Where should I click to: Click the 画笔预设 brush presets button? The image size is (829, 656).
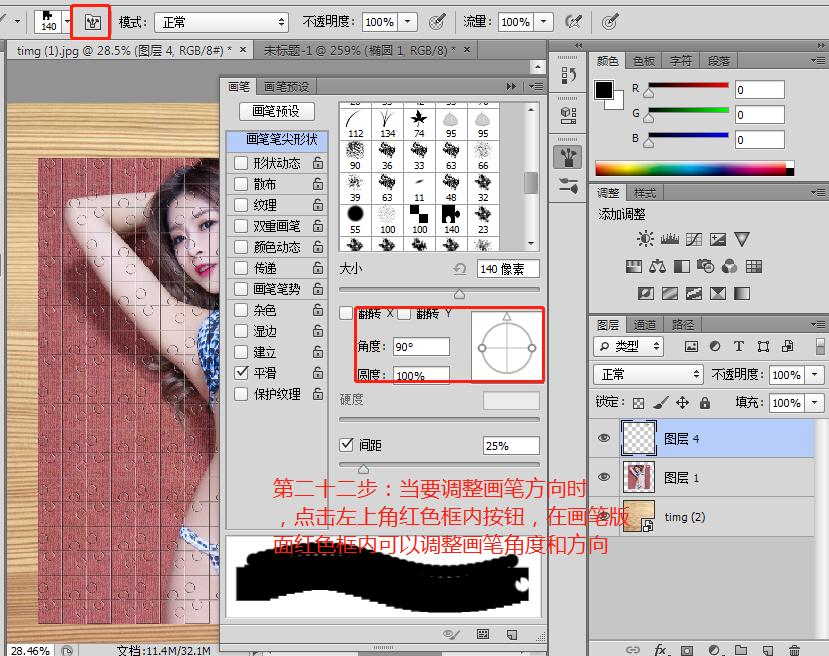[276, 110]
